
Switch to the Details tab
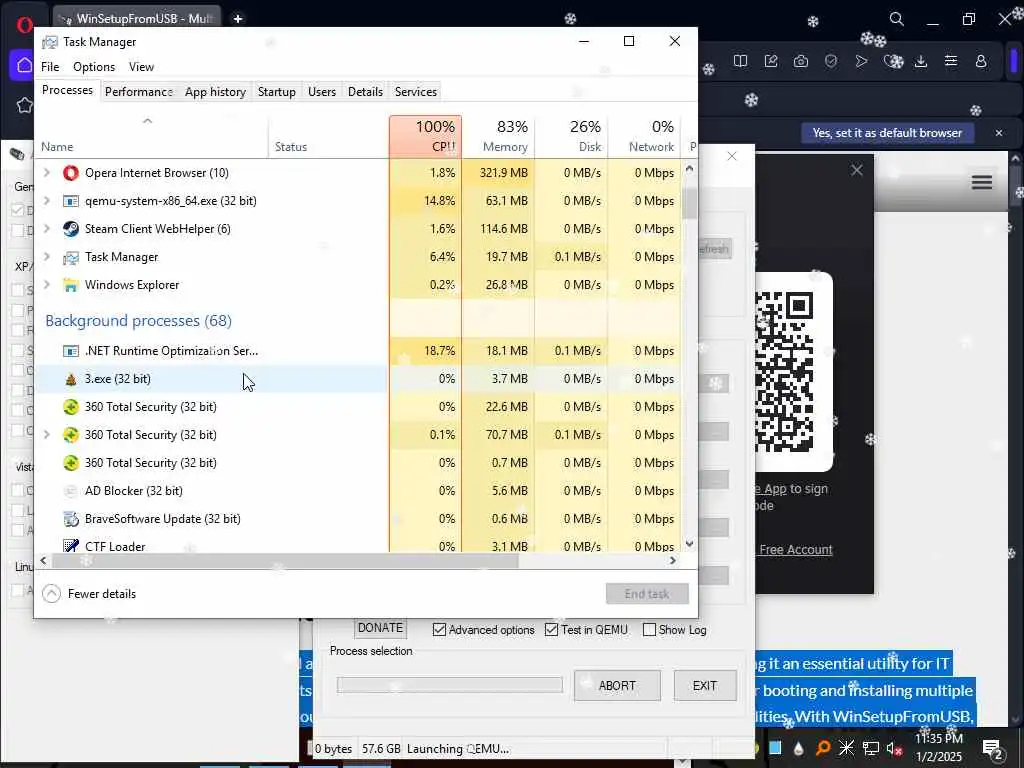365,92
